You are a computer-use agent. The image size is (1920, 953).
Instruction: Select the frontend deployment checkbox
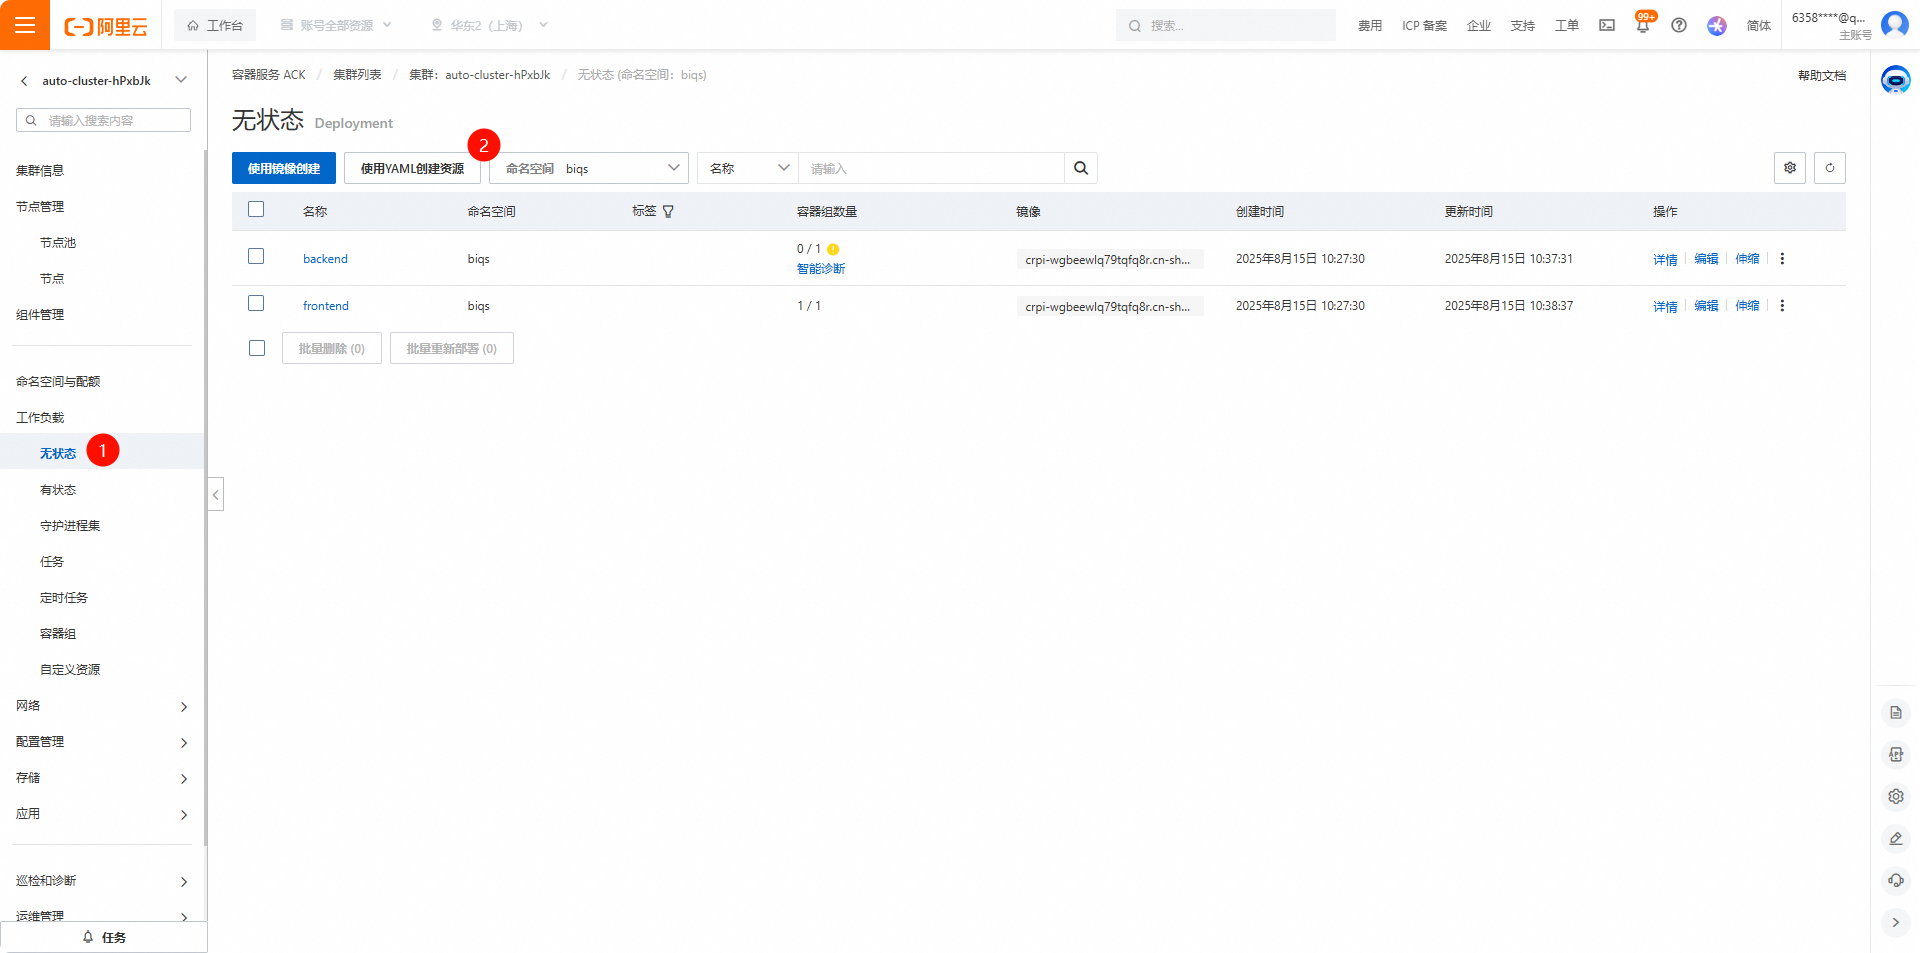point(256,304)
